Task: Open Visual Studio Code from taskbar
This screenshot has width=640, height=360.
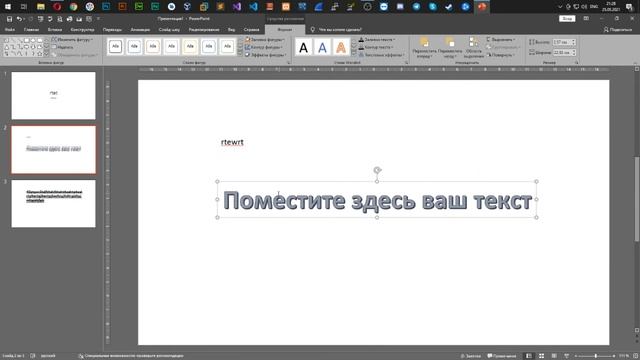Action: pyautogui.click(x=253, y=7)
